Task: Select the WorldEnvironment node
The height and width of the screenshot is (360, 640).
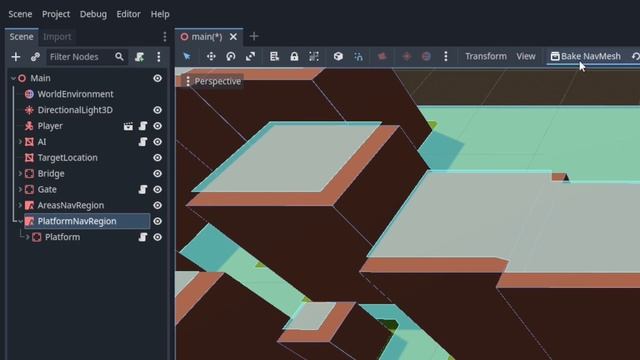Action: click(x=76, y=94)
